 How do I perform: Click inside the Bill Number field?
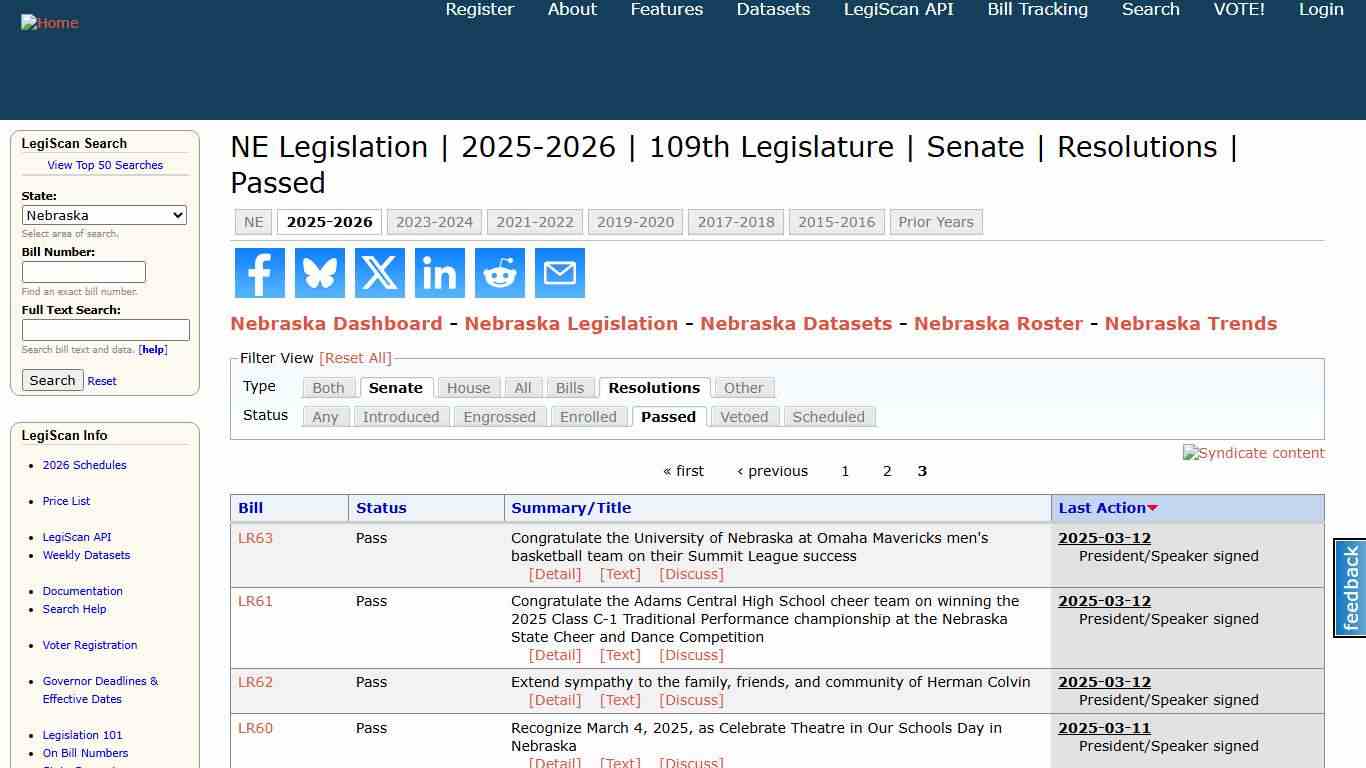(84, 271)
